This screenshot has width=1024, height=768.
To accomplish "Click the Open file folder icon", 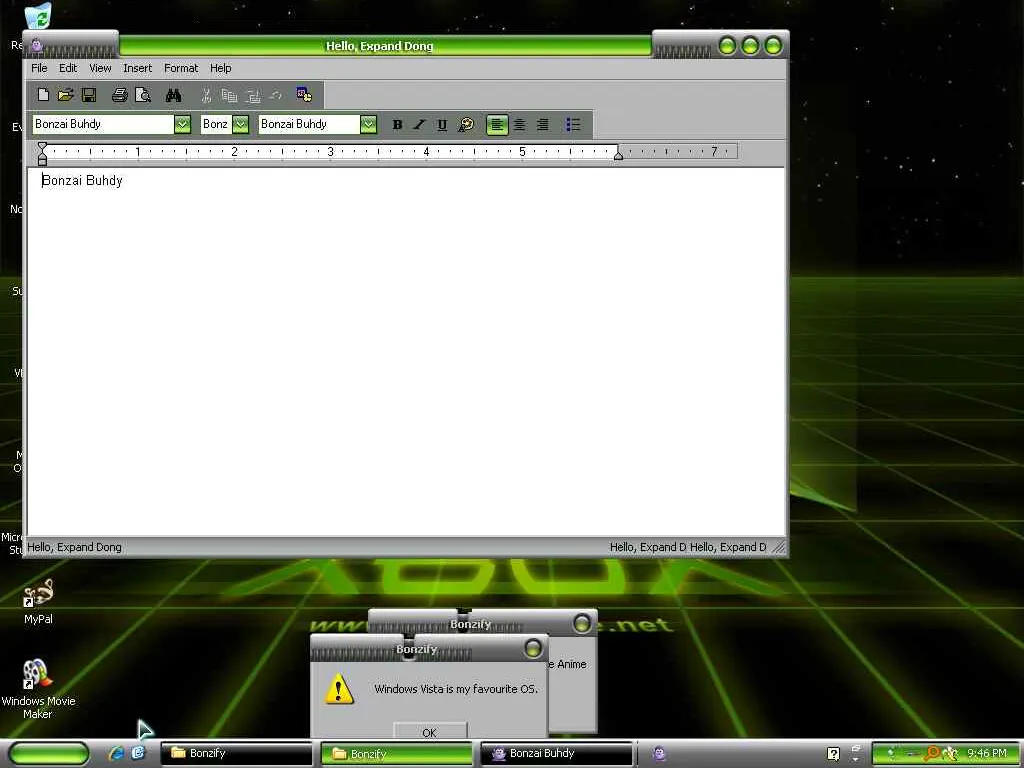I will pos(65,95).
